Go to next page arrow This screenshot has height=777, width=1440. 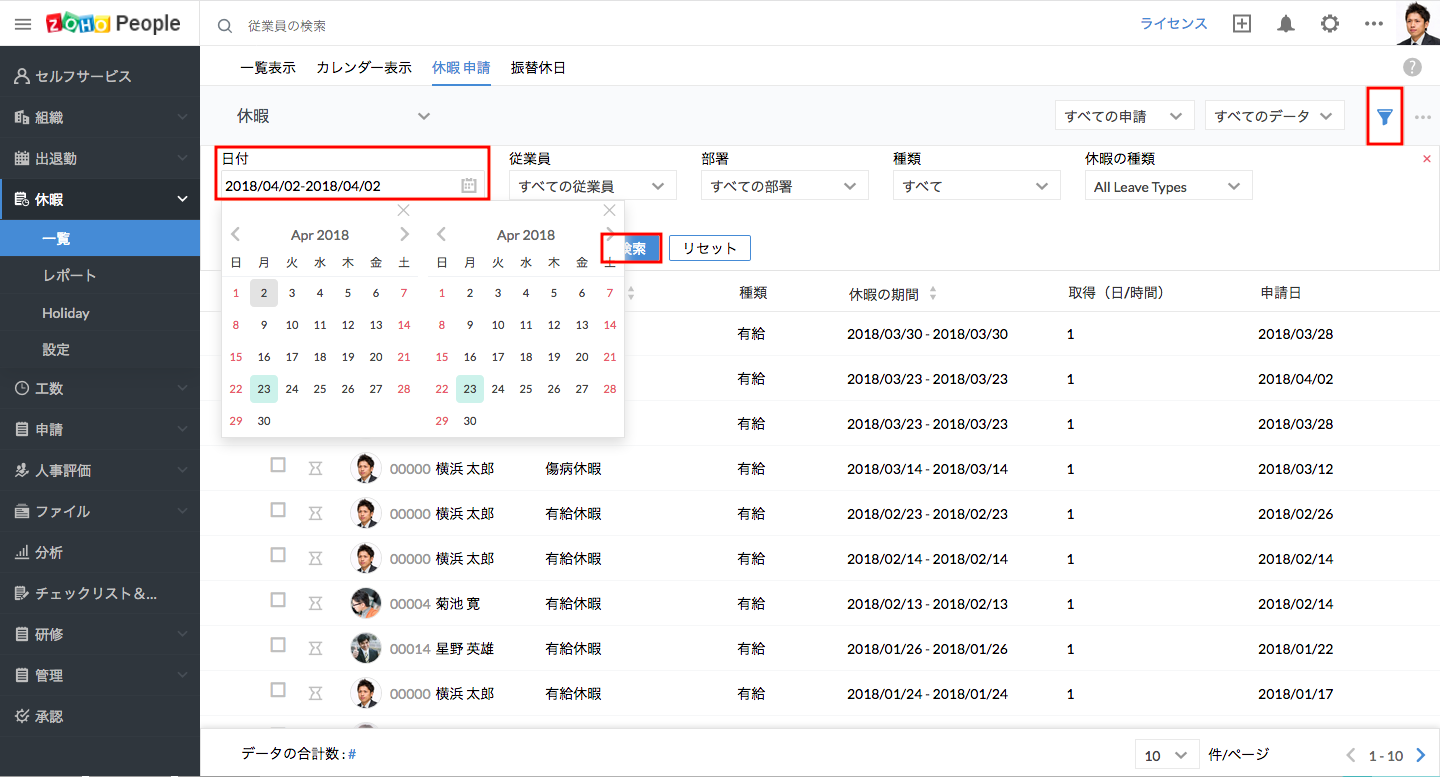[x=1420, y=755]
